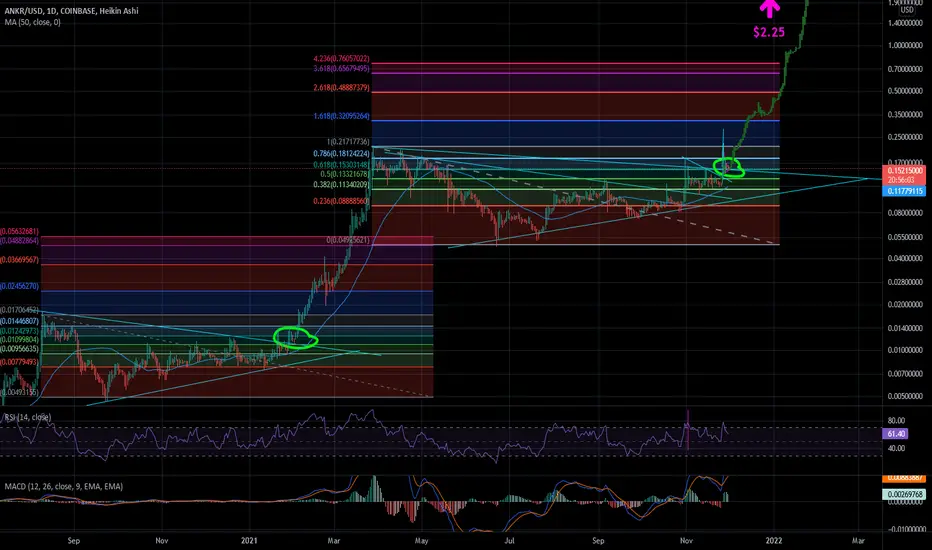
Task: Click the (0.02456270) Fibonacci label
Action: pyautogui.click(x=20, y=287)
